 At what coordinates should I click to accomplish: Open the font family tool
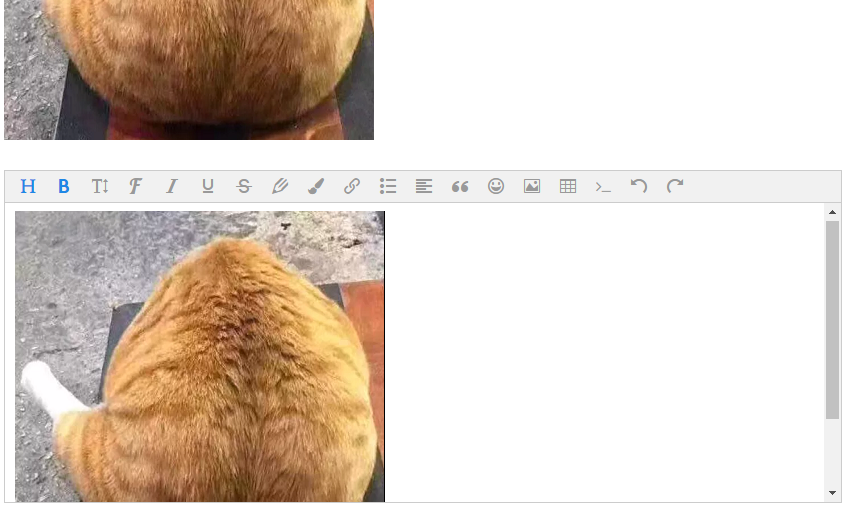pyautogui.click(x=136, y=186)
